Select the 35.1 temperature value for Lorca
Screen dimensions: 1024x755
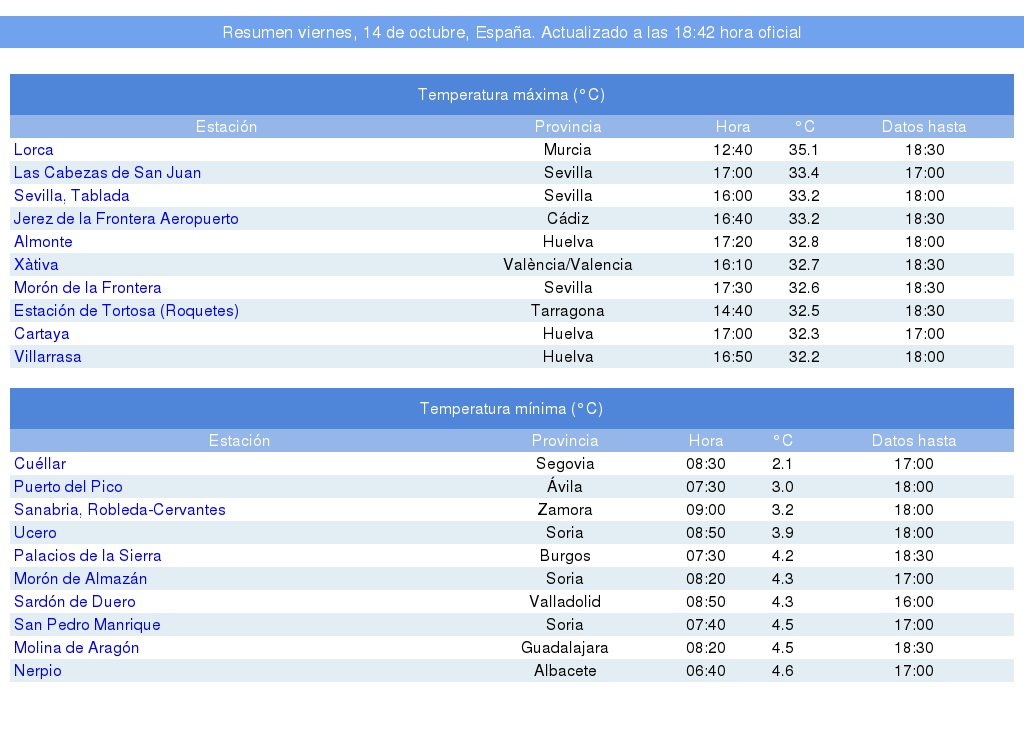pyautogui.click(x=803, y=150)
